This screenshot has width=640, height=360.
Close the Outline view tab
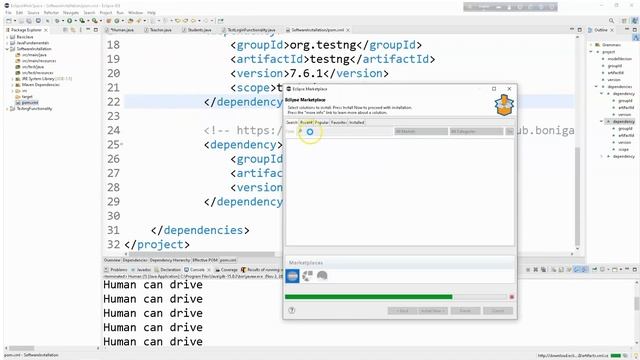pos(612,30)
